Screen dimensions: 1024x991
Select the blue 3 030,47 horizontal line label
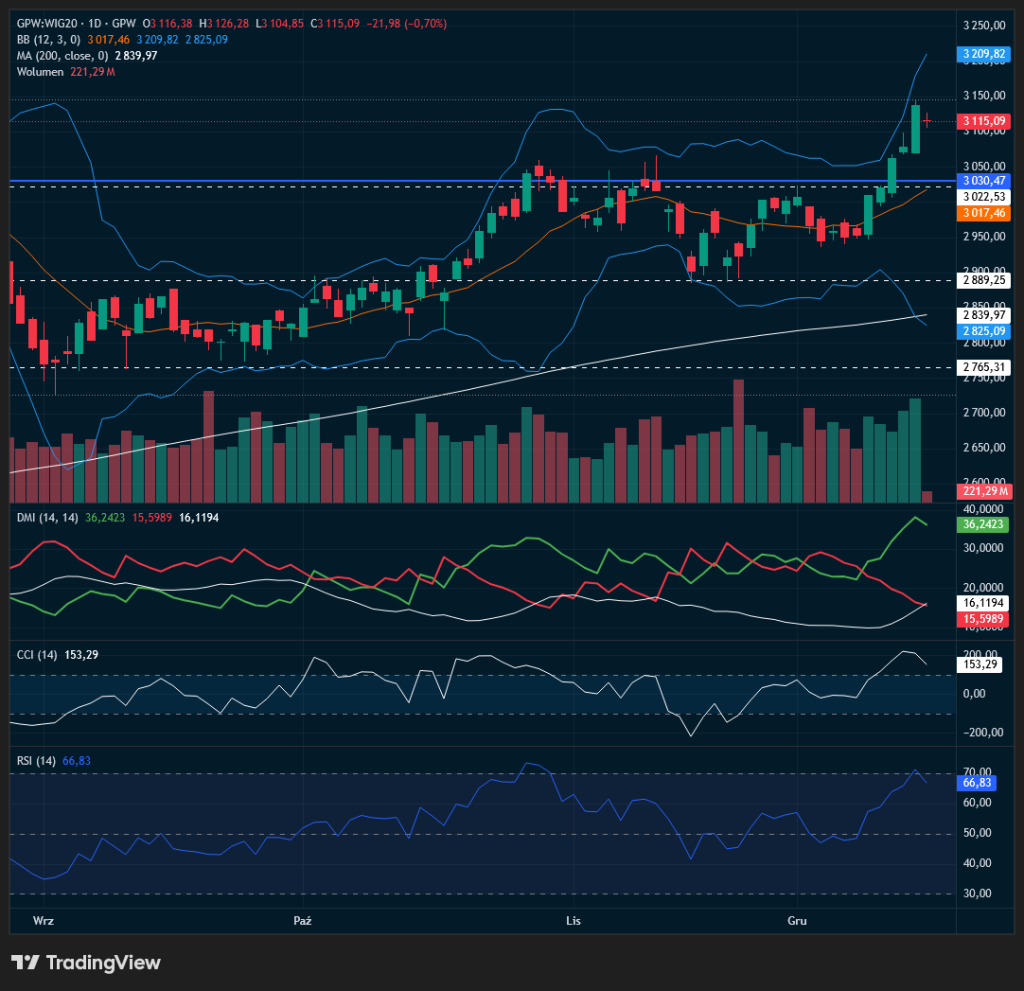coord(984,180)
